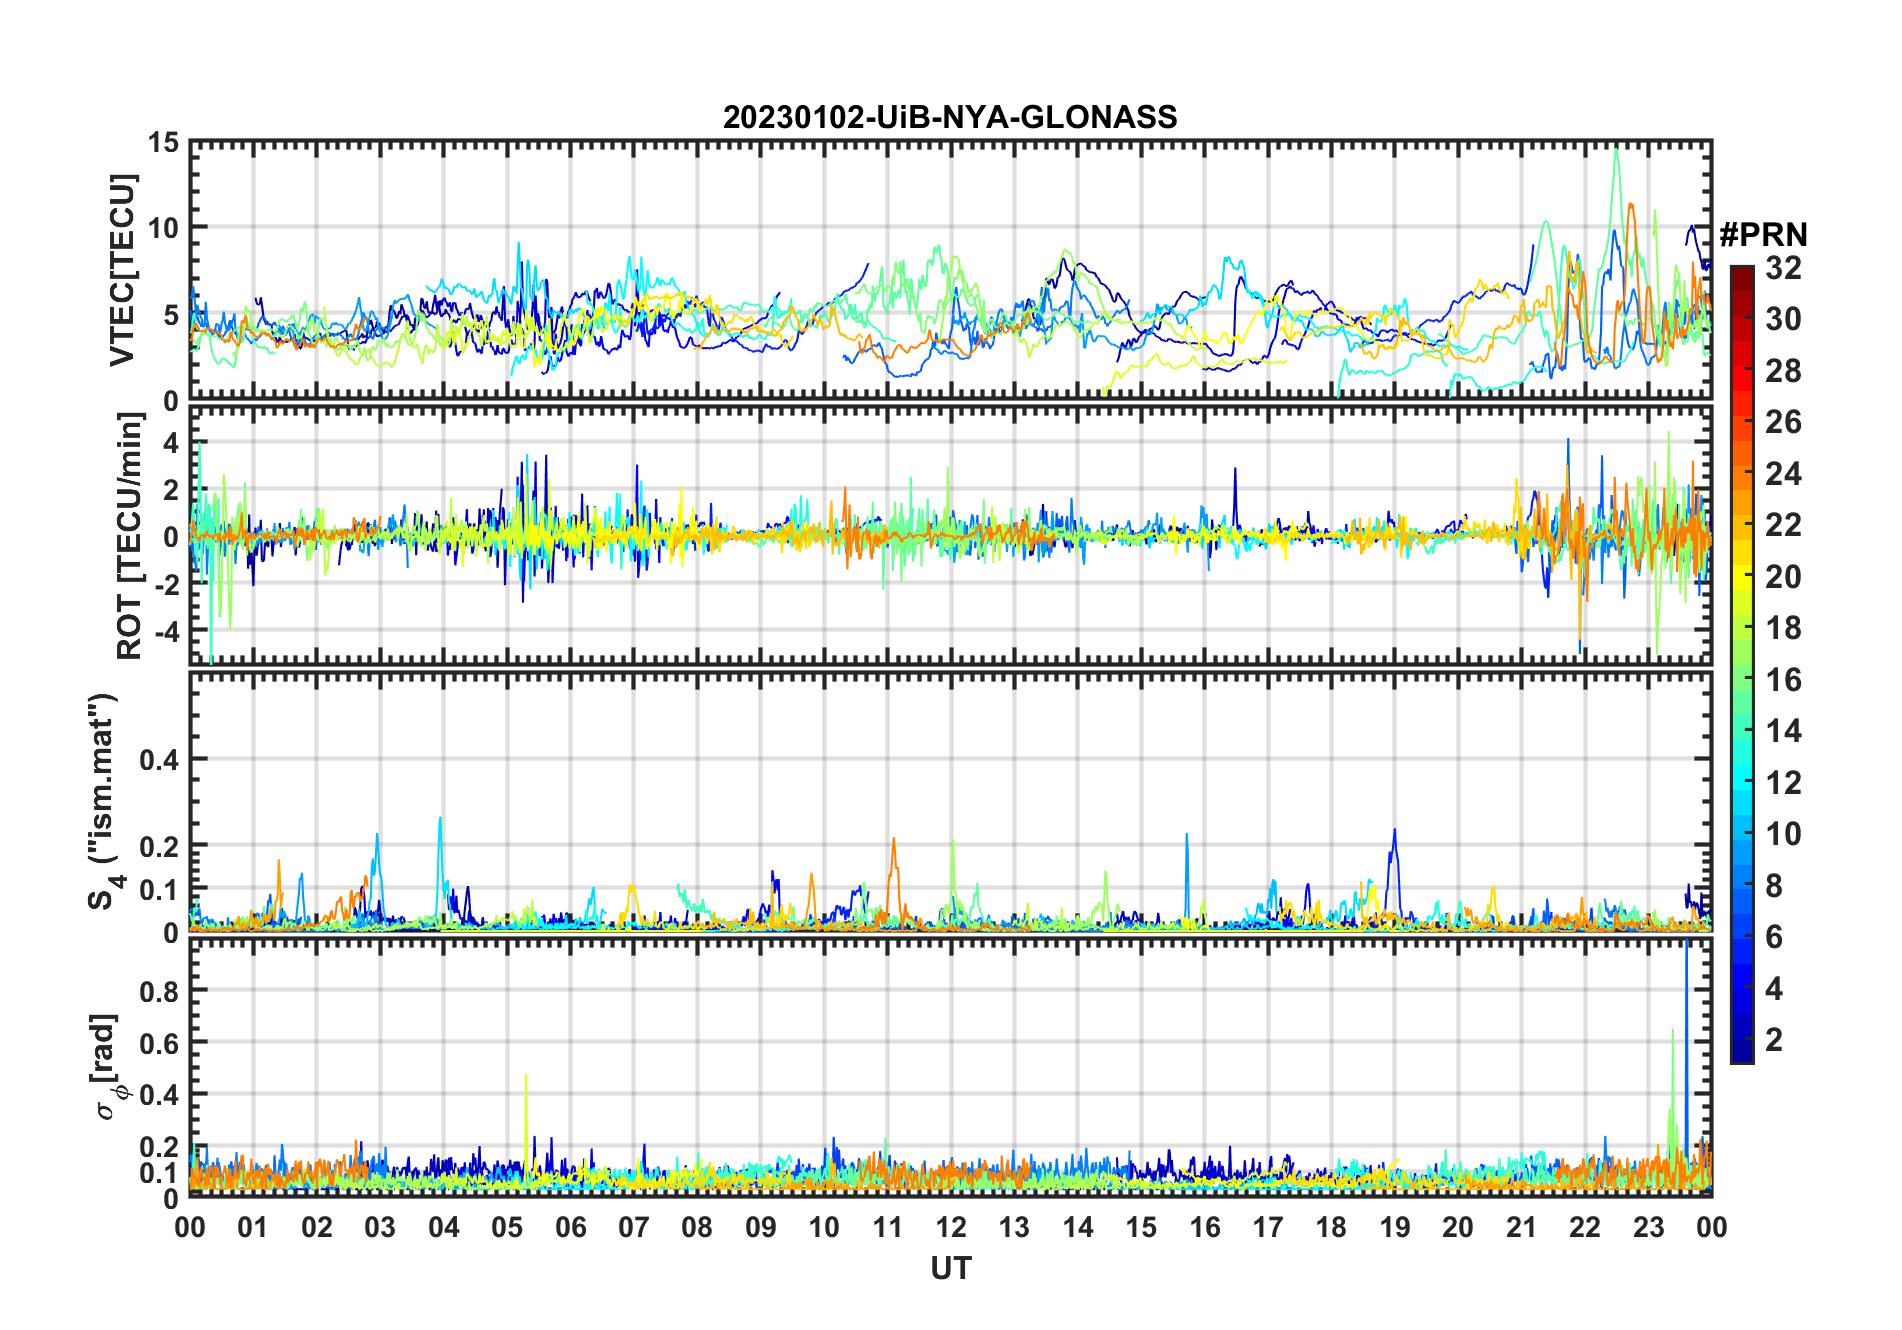Click colorbar tick label 26
The width and height of the screenshot is (1902, 1330).
tap(1783, 422)
